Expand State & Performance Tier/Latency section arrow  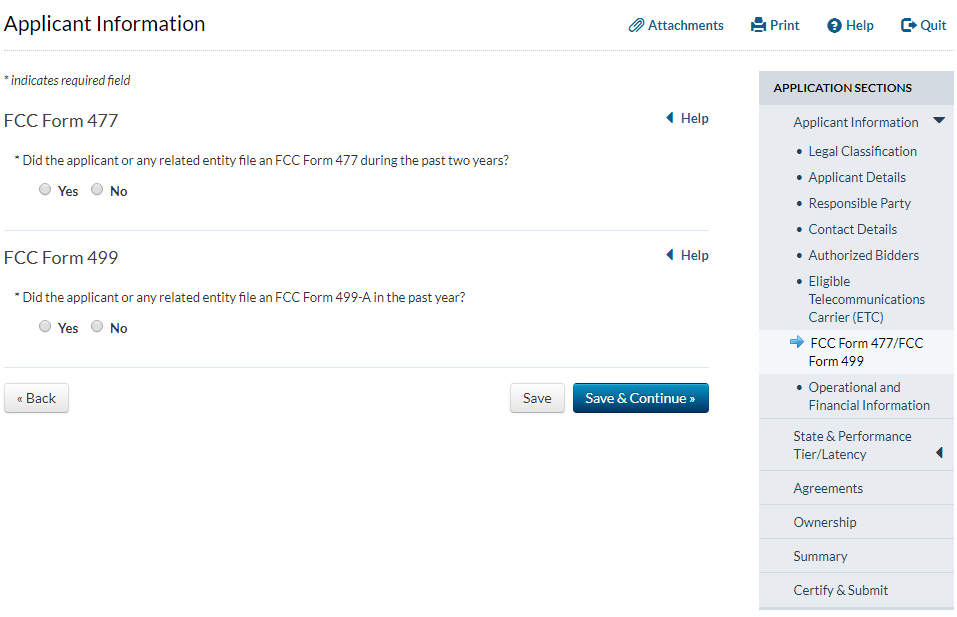pos(939,453)
